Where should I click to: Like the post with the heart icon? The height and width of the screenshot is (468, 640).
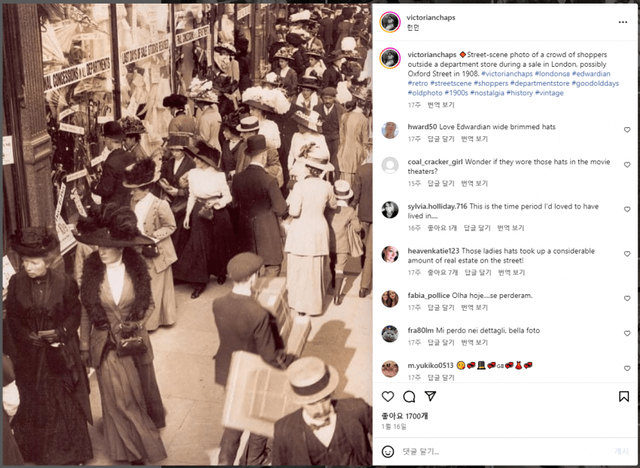[388, 396]
